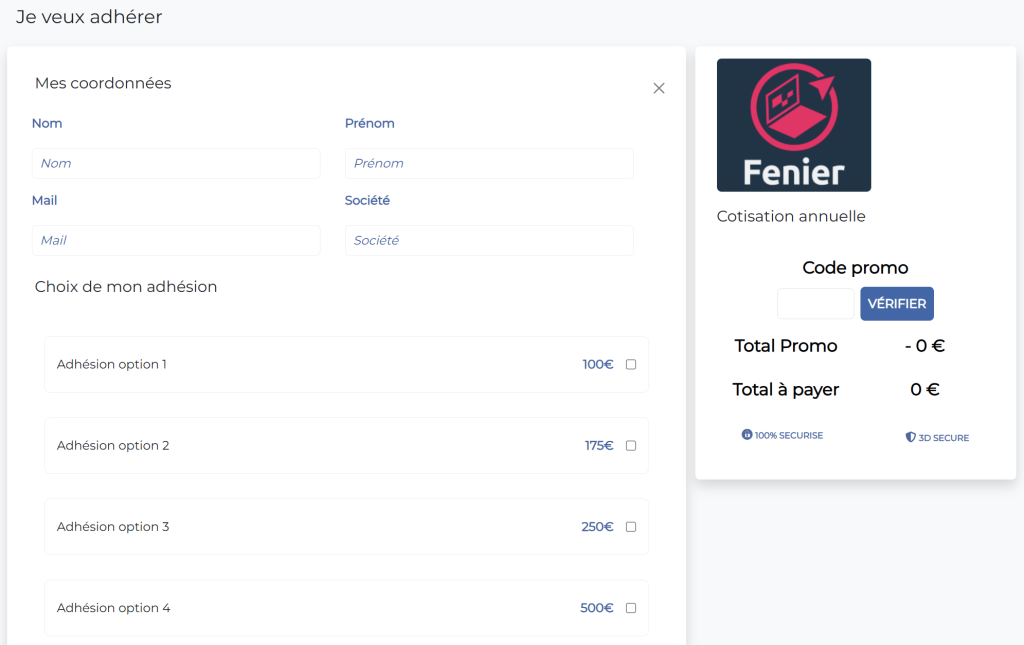The width and height of the screenshot is (1024, 645).
Task: Click the Fenier logo image
Action: 794,125
